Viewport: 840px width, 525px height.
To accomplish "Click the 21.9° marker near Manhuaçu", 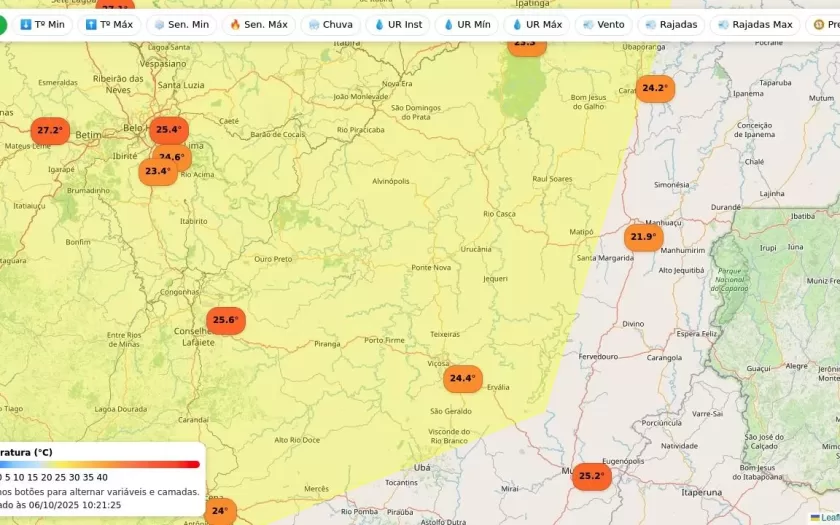I will coord(643,238).
